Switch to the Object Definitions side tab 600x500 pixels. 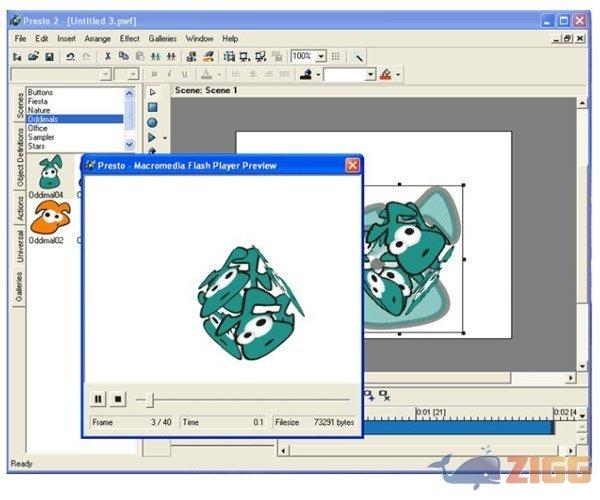[20, 156]
